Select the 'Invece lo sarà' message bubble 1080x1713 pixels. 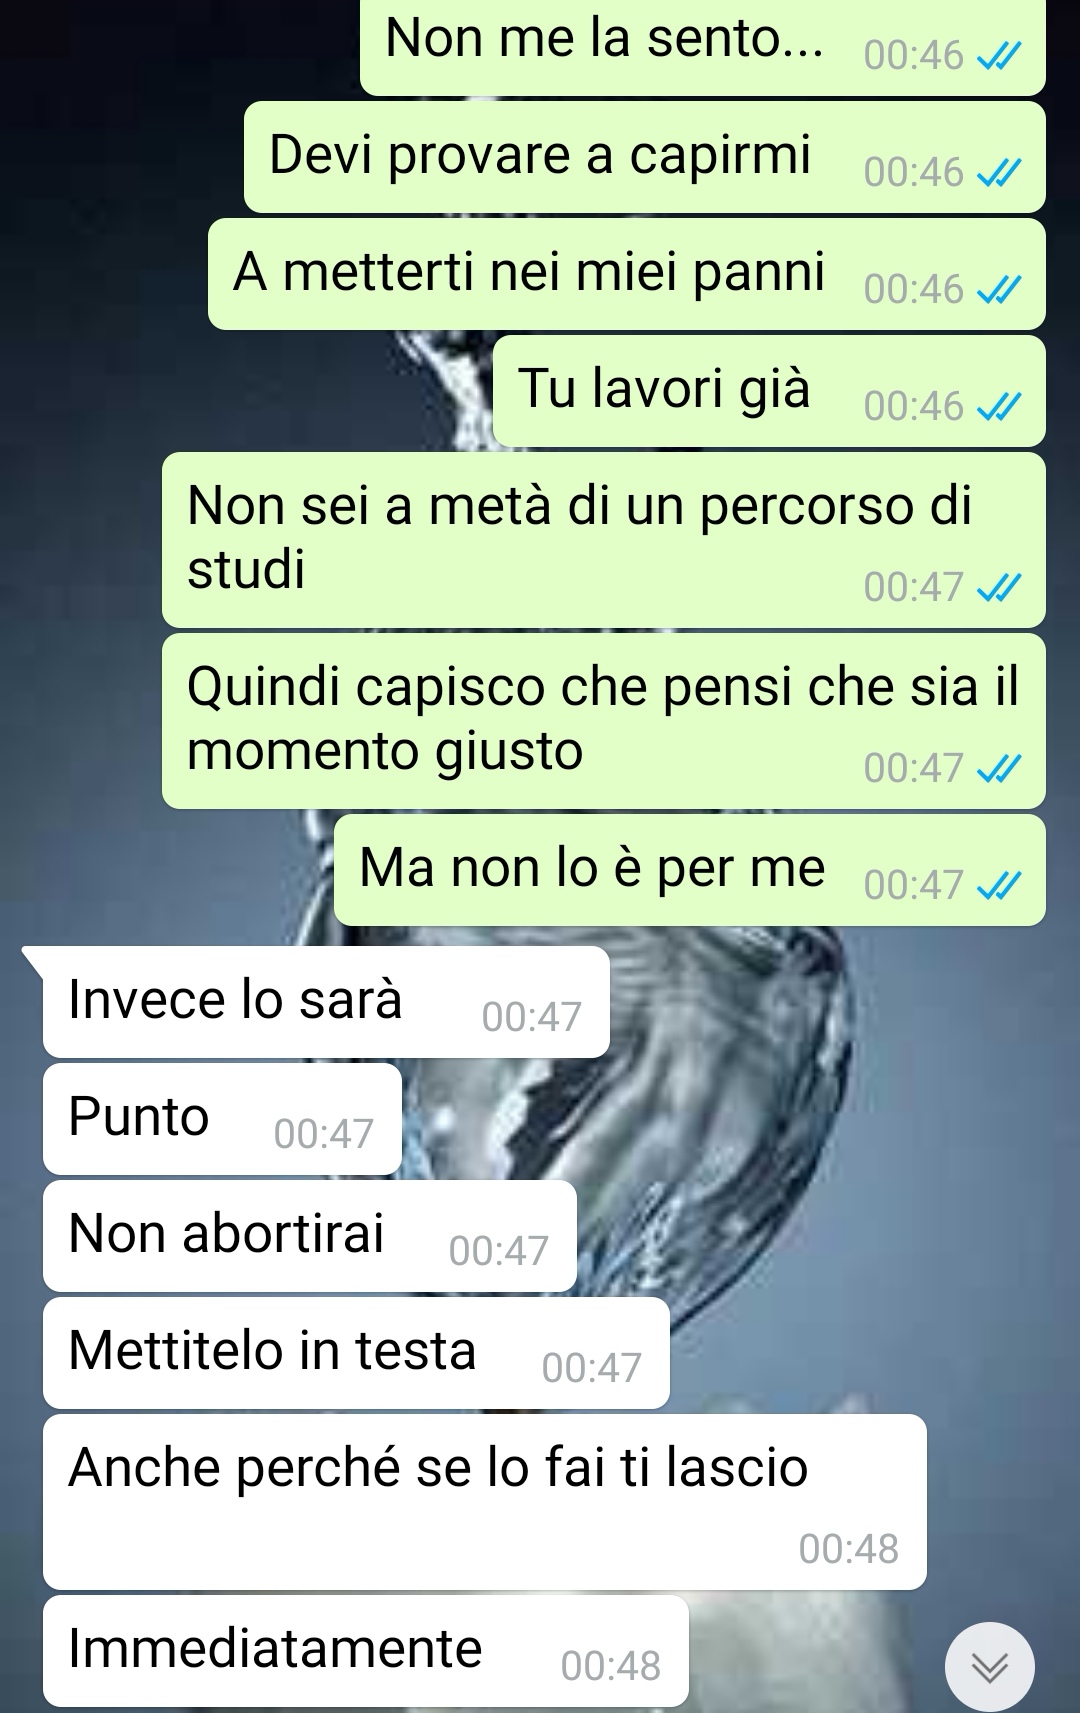pos(326,1002)
